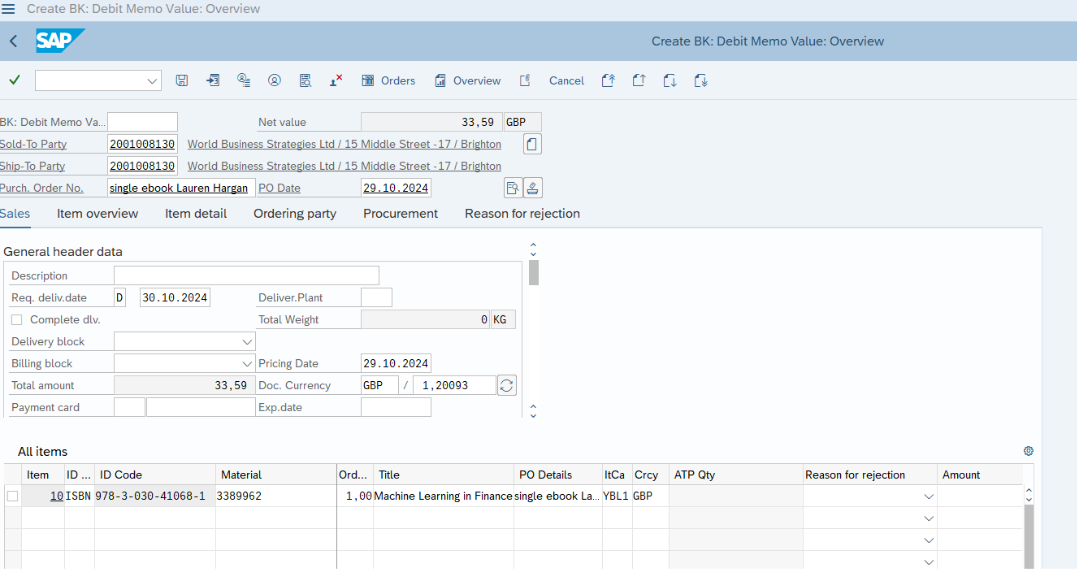Image resolution: width=1077 pixels, height=570 pixels.
Task: Click the document icon before Cancel
Action: [525, 80]
